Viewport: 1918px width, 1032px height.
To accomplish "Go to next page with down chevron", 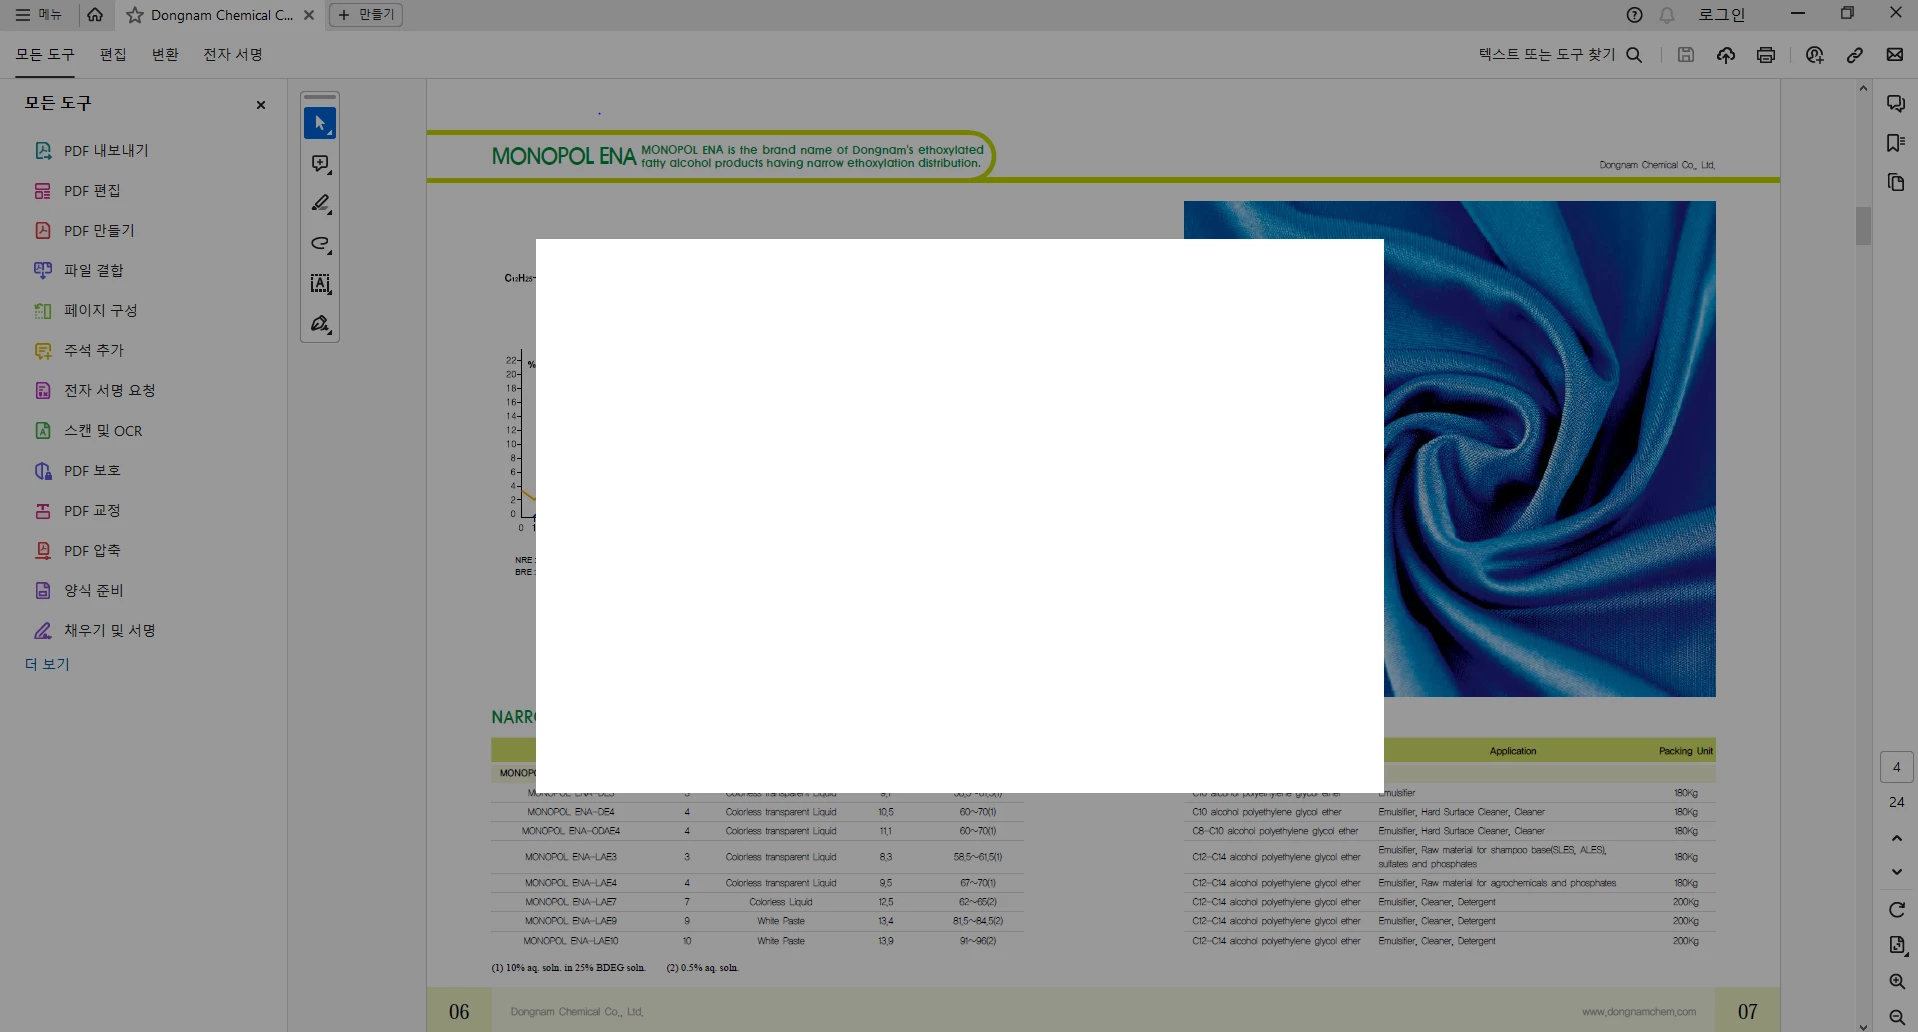I will coord(1897,872).
